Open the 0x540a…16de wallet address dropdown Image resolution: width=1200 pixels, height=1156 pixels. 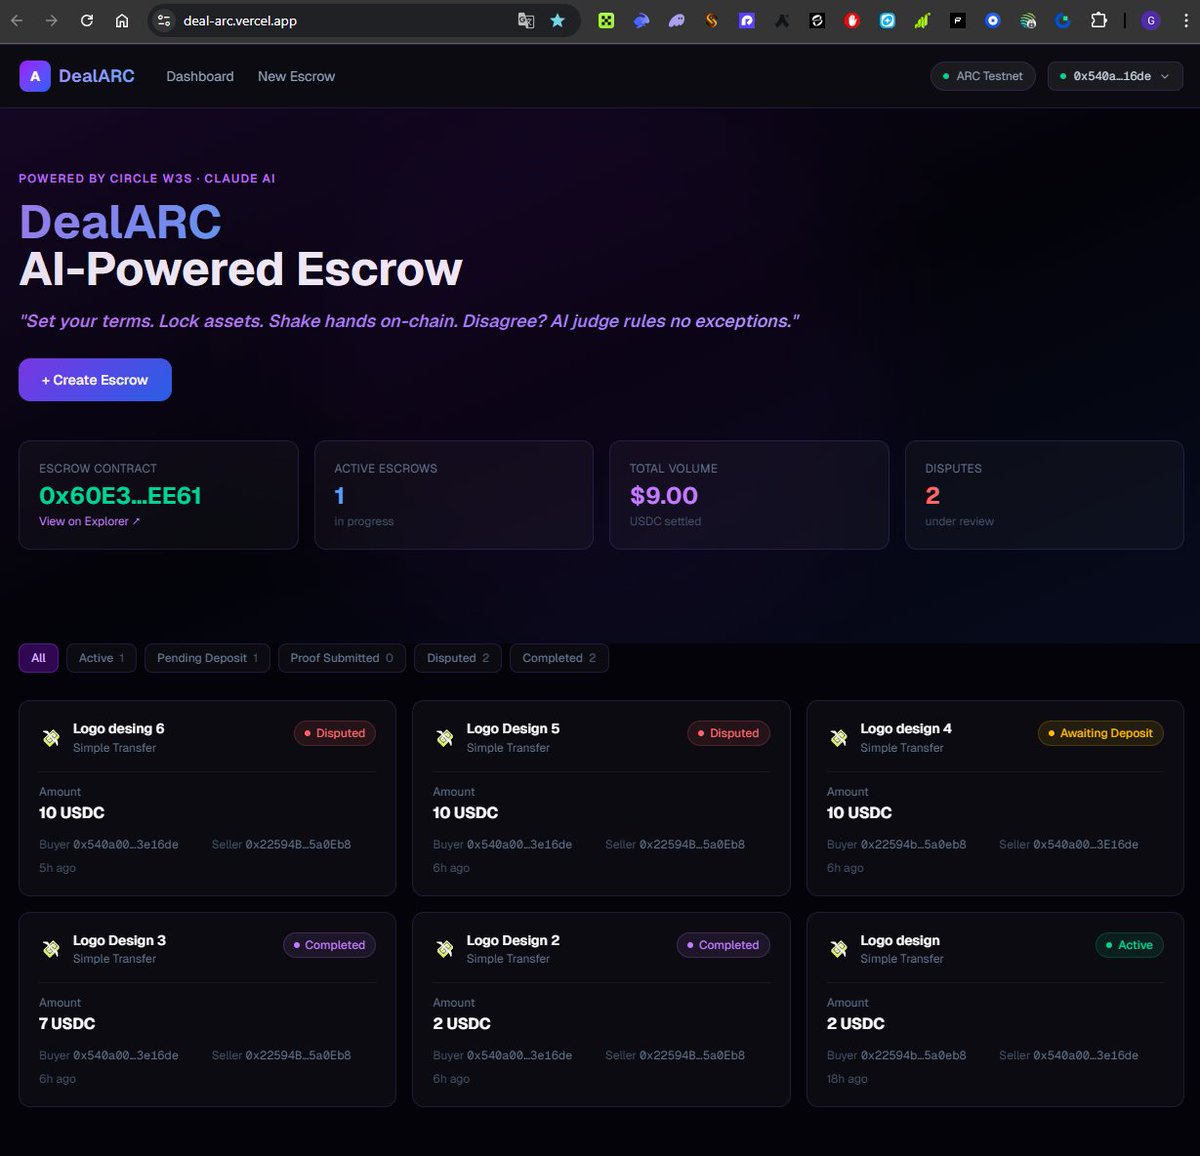(x=1114, y=76)
